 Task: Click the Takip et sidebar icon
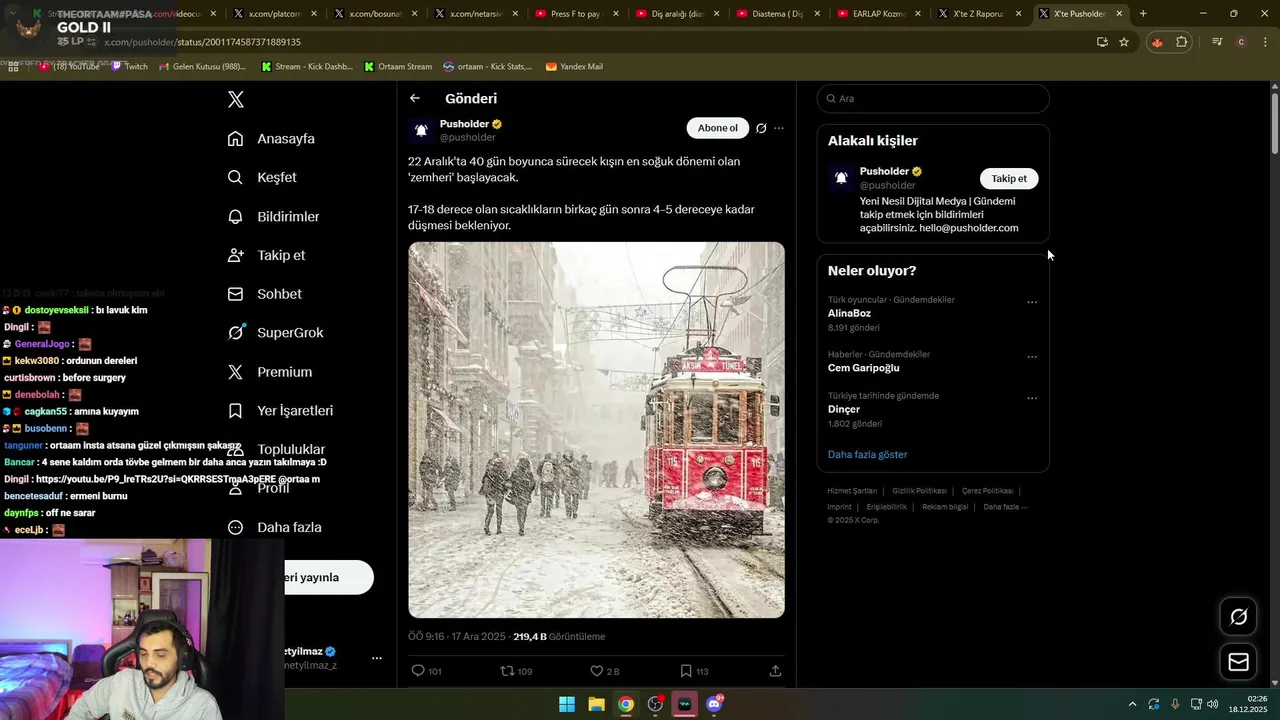click(x=236, y=255)
